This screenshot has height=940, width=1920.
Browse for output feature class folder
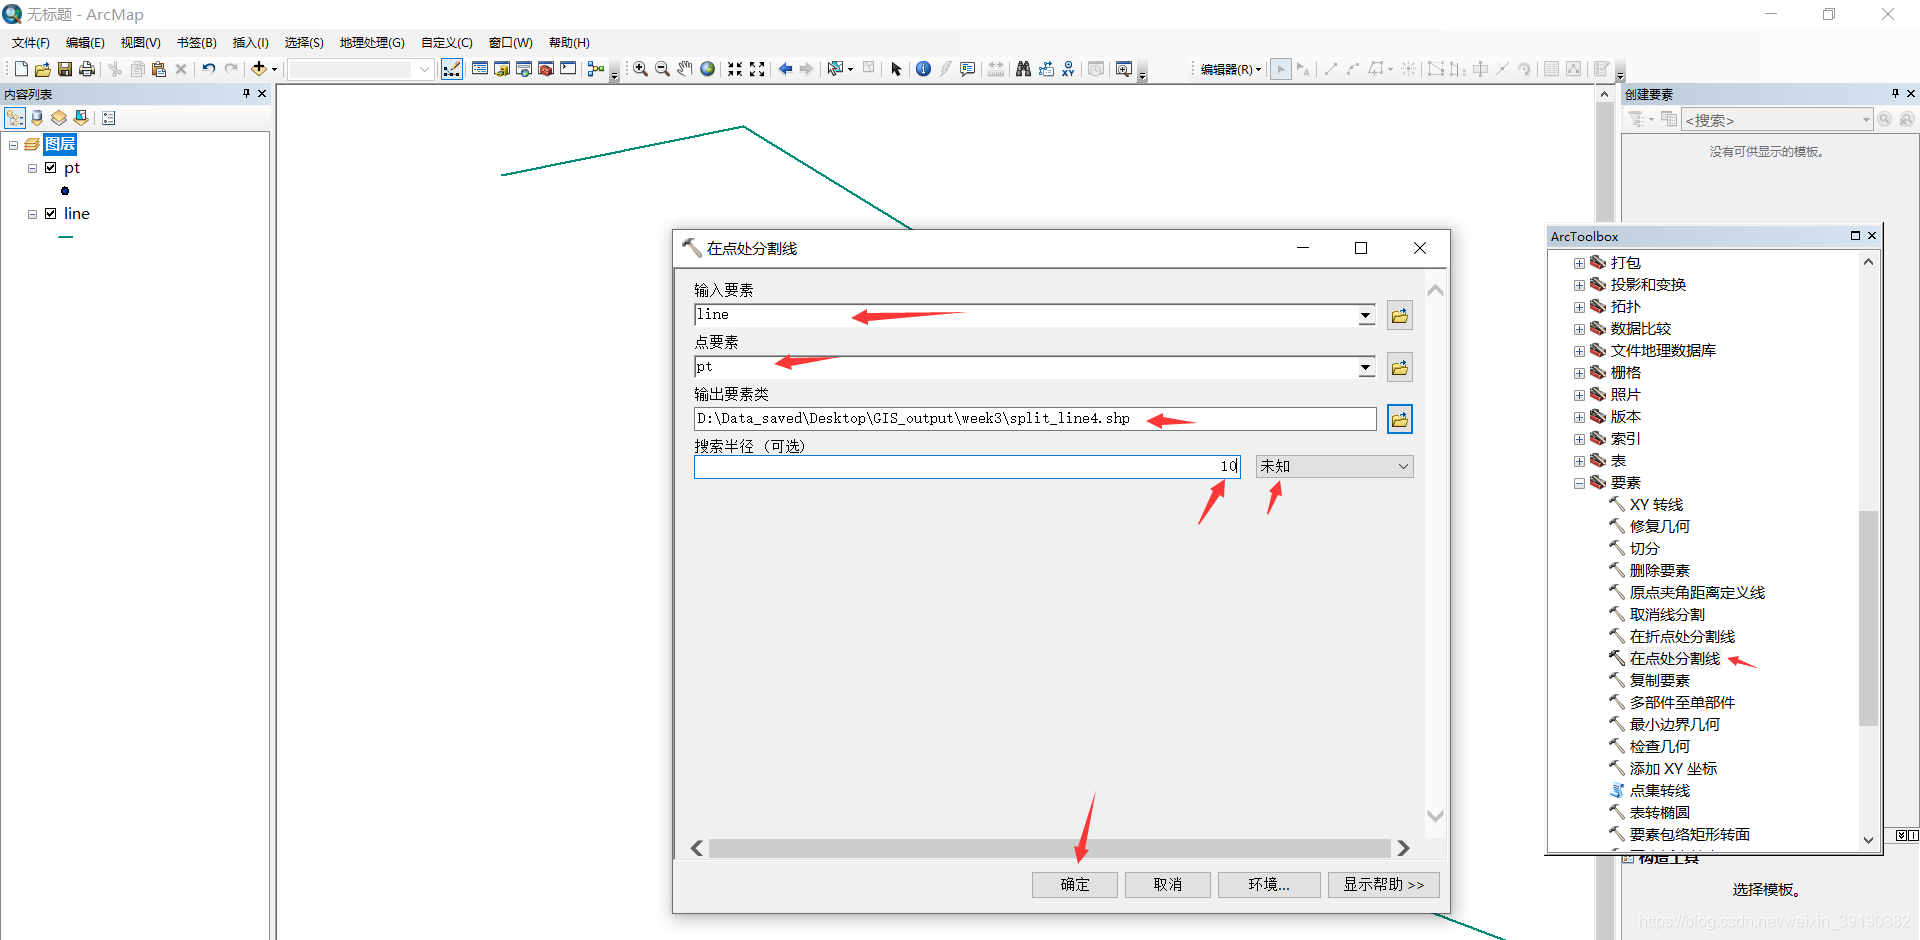click(1400, 419)
